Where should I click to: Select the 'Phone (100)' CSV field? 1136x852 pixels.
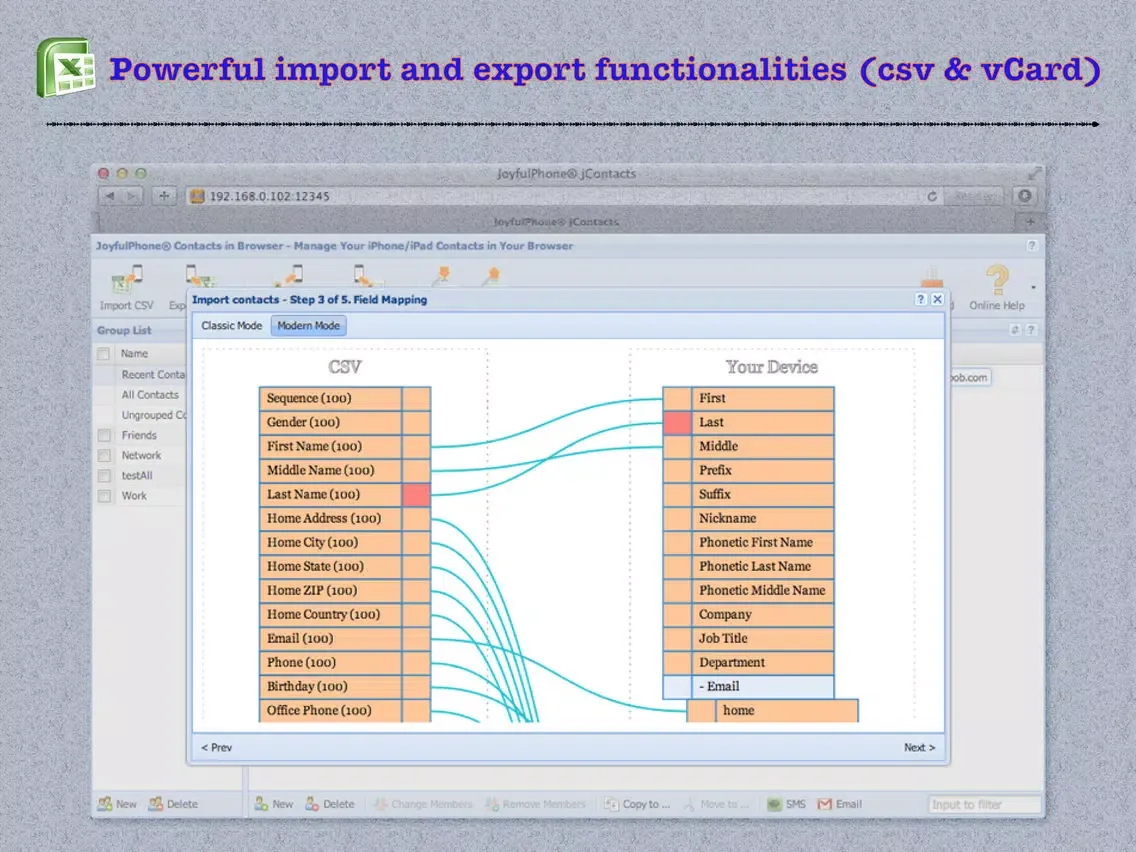330,662
